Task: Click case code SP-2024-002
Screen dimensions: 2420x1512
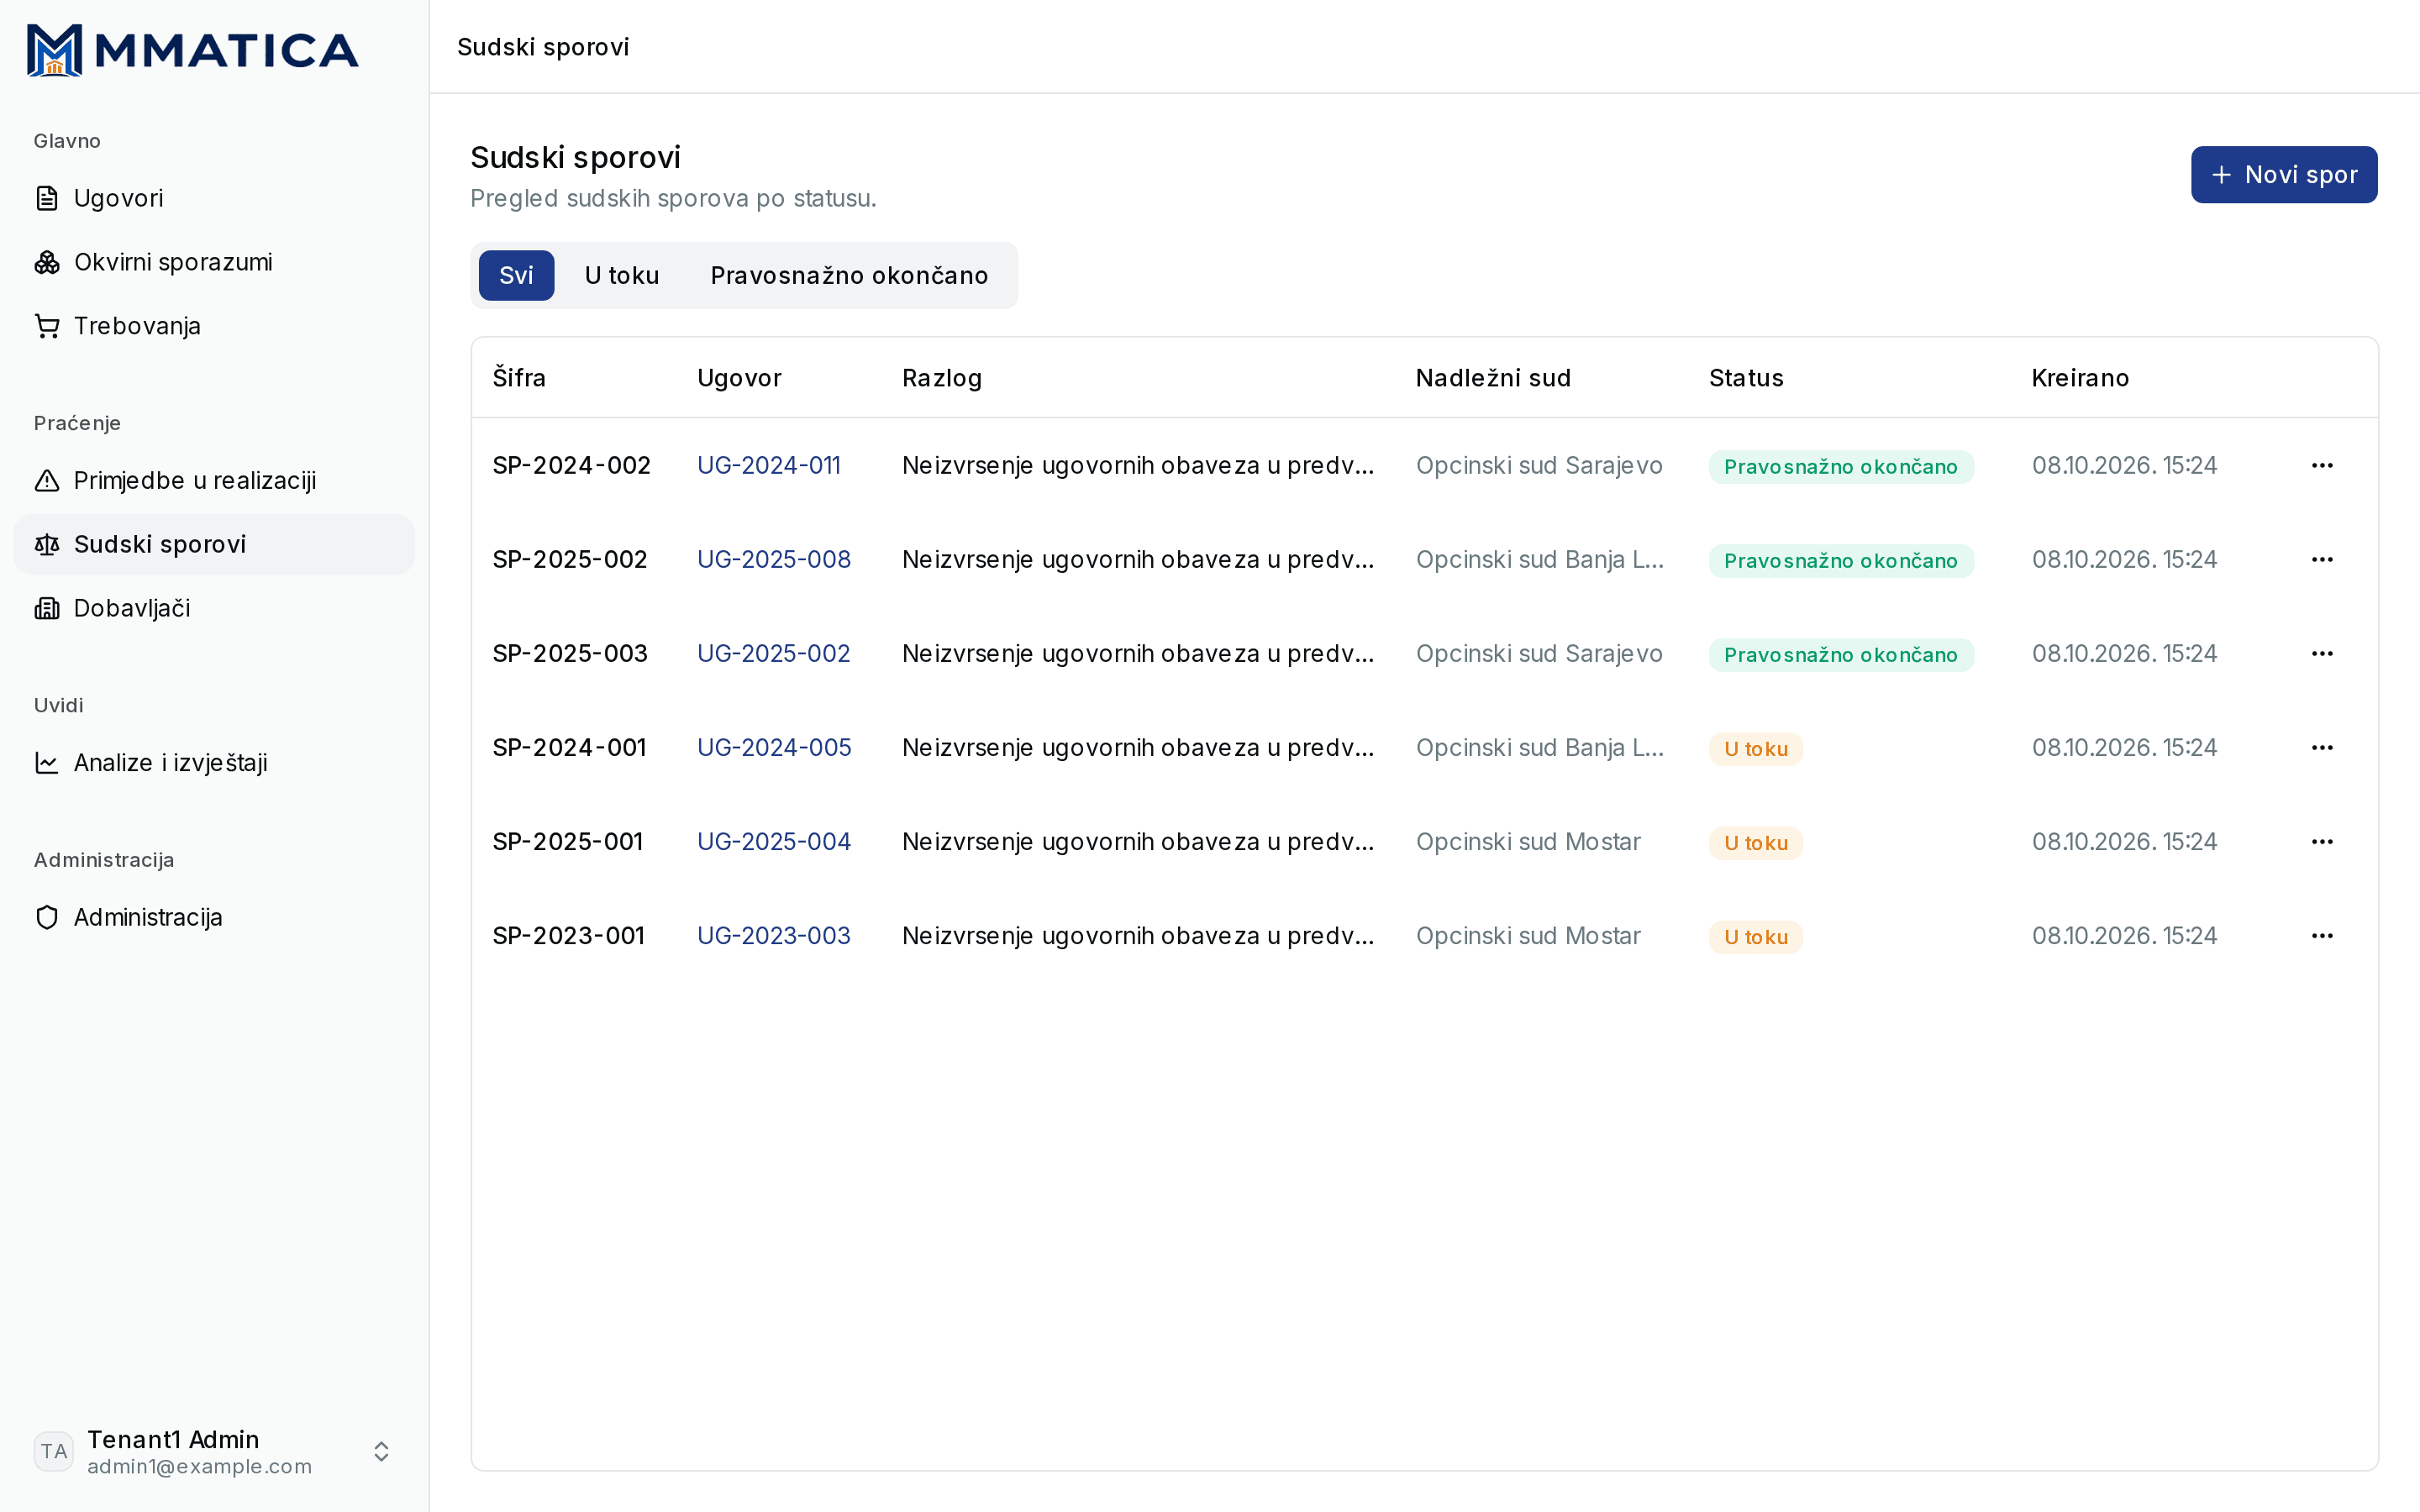Action: pyautogui.click(x=571, y=465)
